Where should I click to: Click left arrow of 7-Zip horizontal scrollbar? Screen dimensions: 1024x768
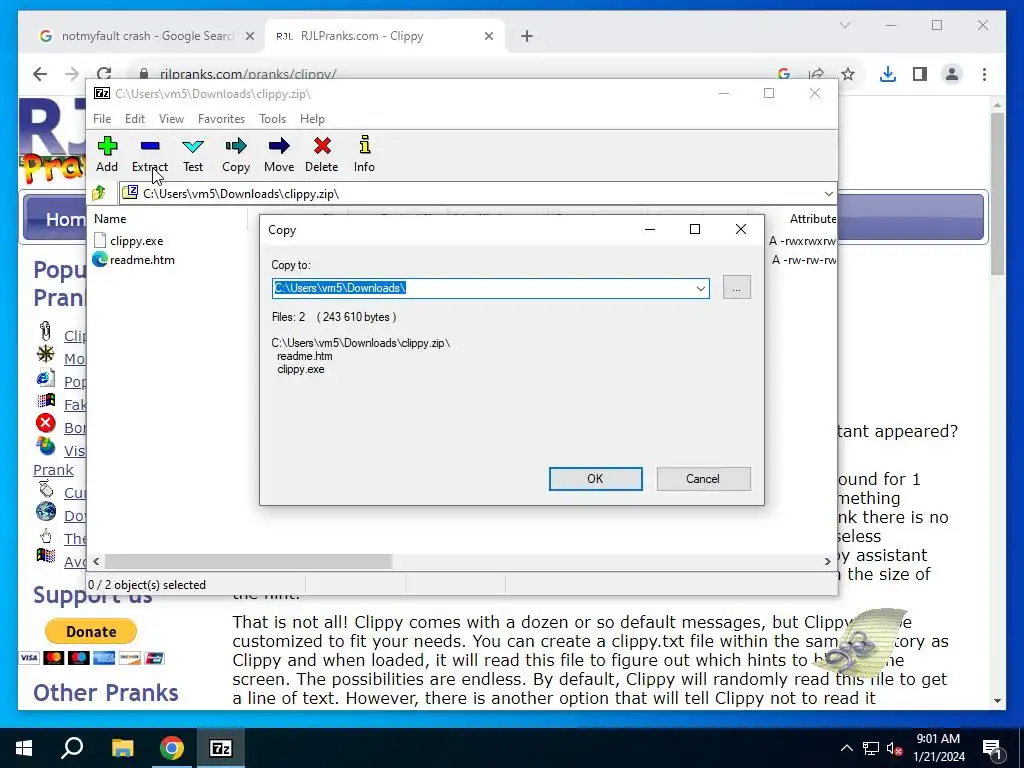tap(97, 562)
